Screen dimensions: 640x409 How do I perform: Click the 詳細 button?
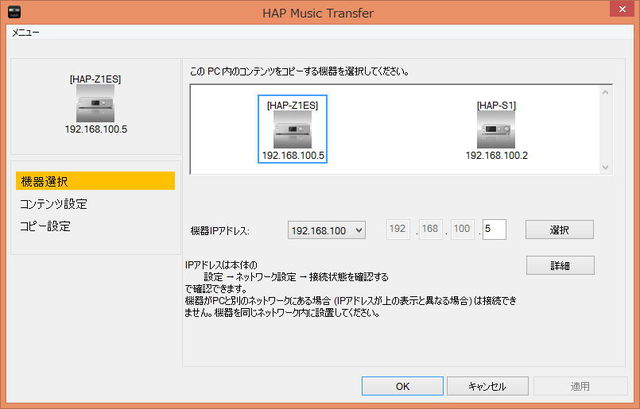click(x=560, y=265)
